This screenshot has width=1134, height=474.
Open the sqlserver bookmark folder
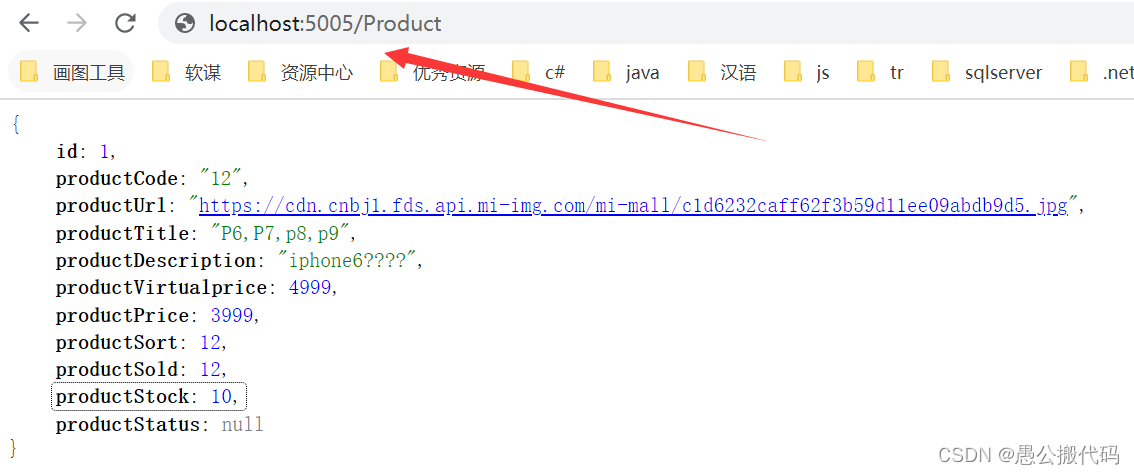[x=988, y=72]
